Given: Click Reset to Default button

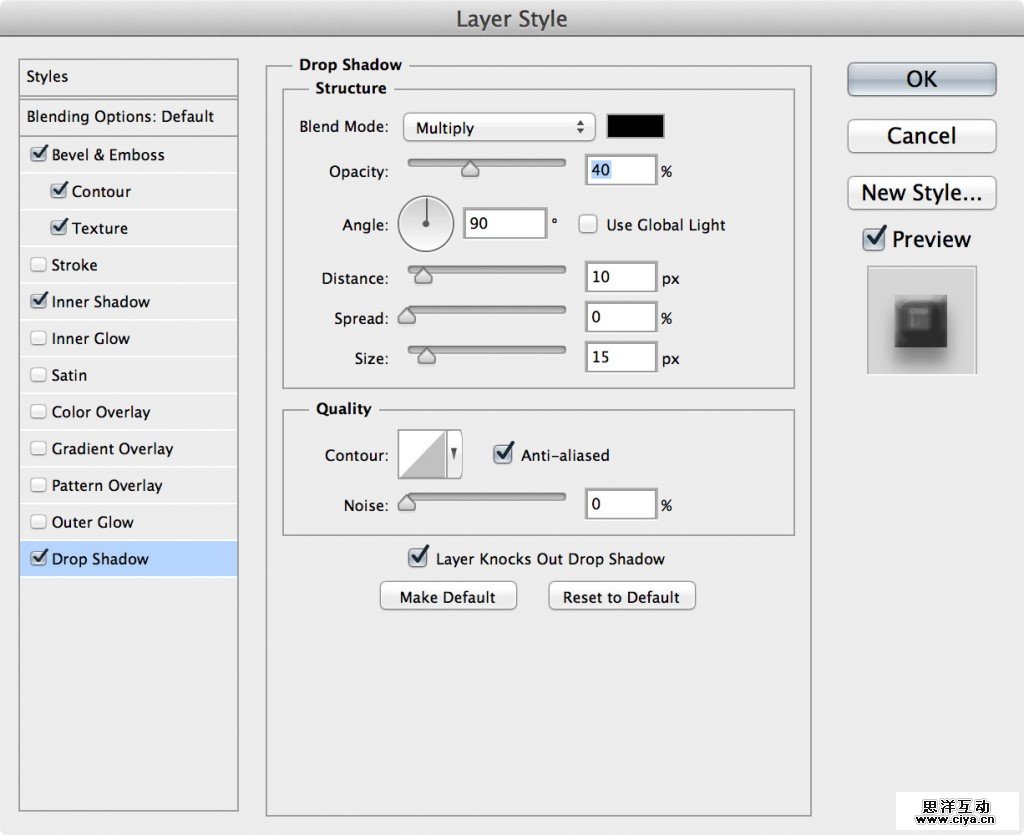Looking at the screenshot, I should [621, 597].
